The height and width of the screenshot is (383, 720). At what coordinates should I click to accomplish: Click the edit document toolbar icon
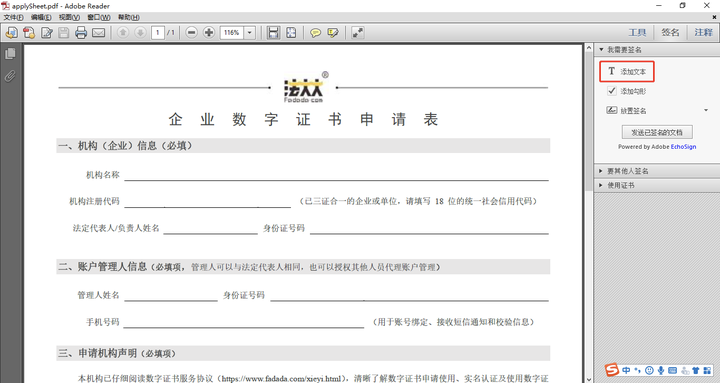46,33
